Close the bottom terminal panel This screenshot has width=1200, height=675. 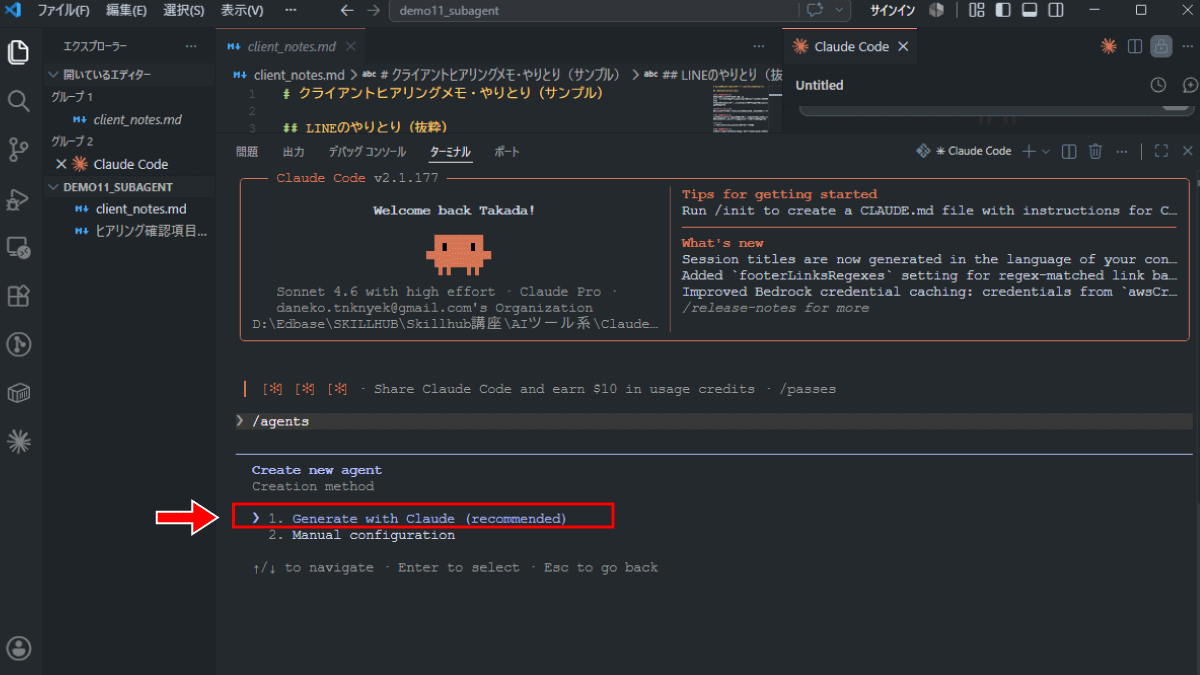[x=1188, y=151]
